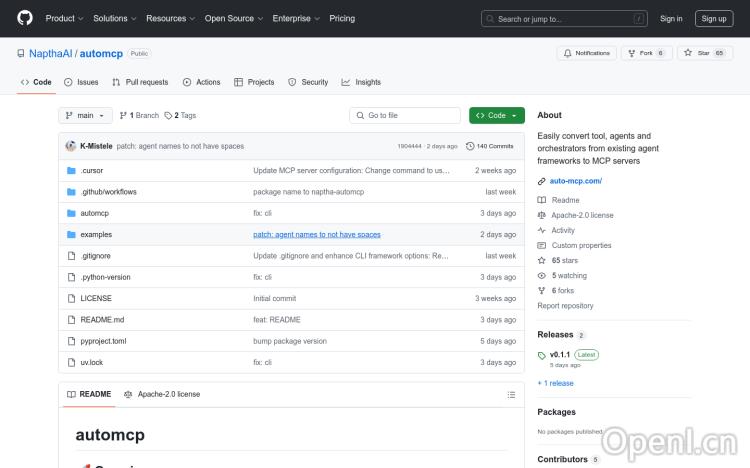Image resolution: width=750 pixels, height=468 pixels.
Task: Expand the main branch dropdown
Action: click(86, 115)
